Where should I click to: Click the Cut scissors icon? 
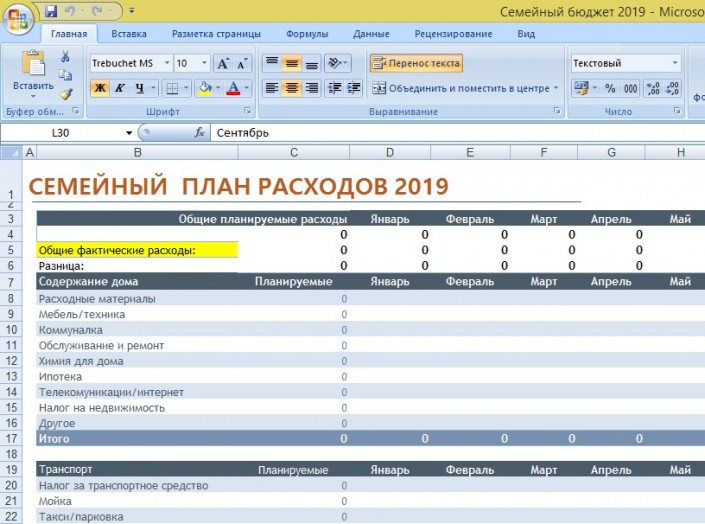[x=66, y=58]
